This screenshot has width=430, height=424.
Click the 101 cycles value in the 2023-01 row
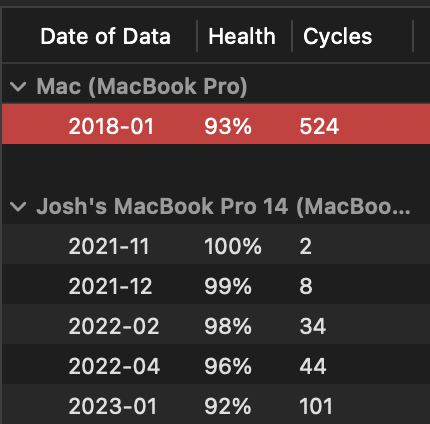[x=316, y=406]
